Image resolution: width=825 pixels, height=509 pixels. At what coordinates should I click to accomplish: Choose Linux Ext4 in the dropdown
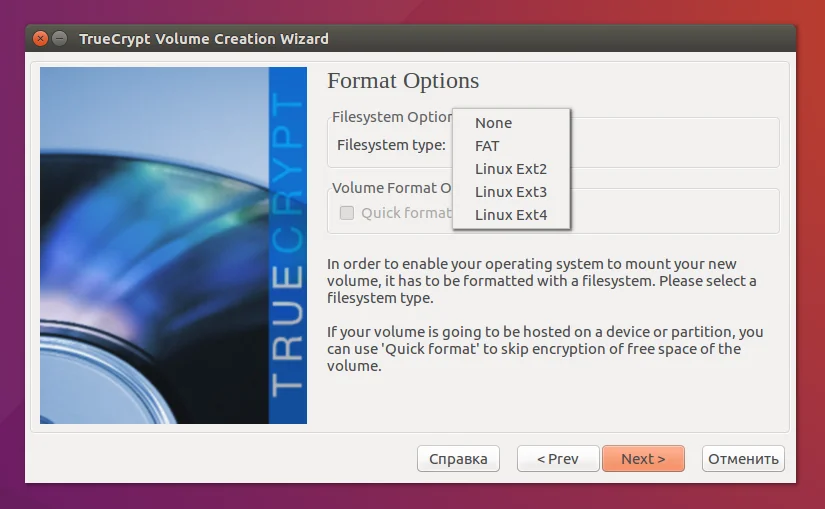coord(511,215)
